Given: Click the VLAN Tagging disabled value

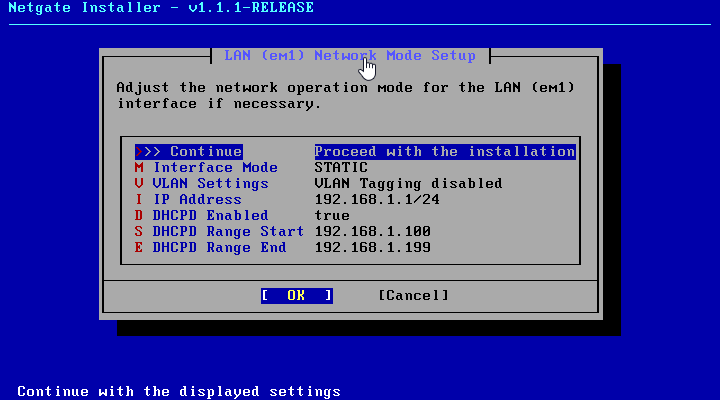Looking at the screenshot, I should click(x=408, y=184).
